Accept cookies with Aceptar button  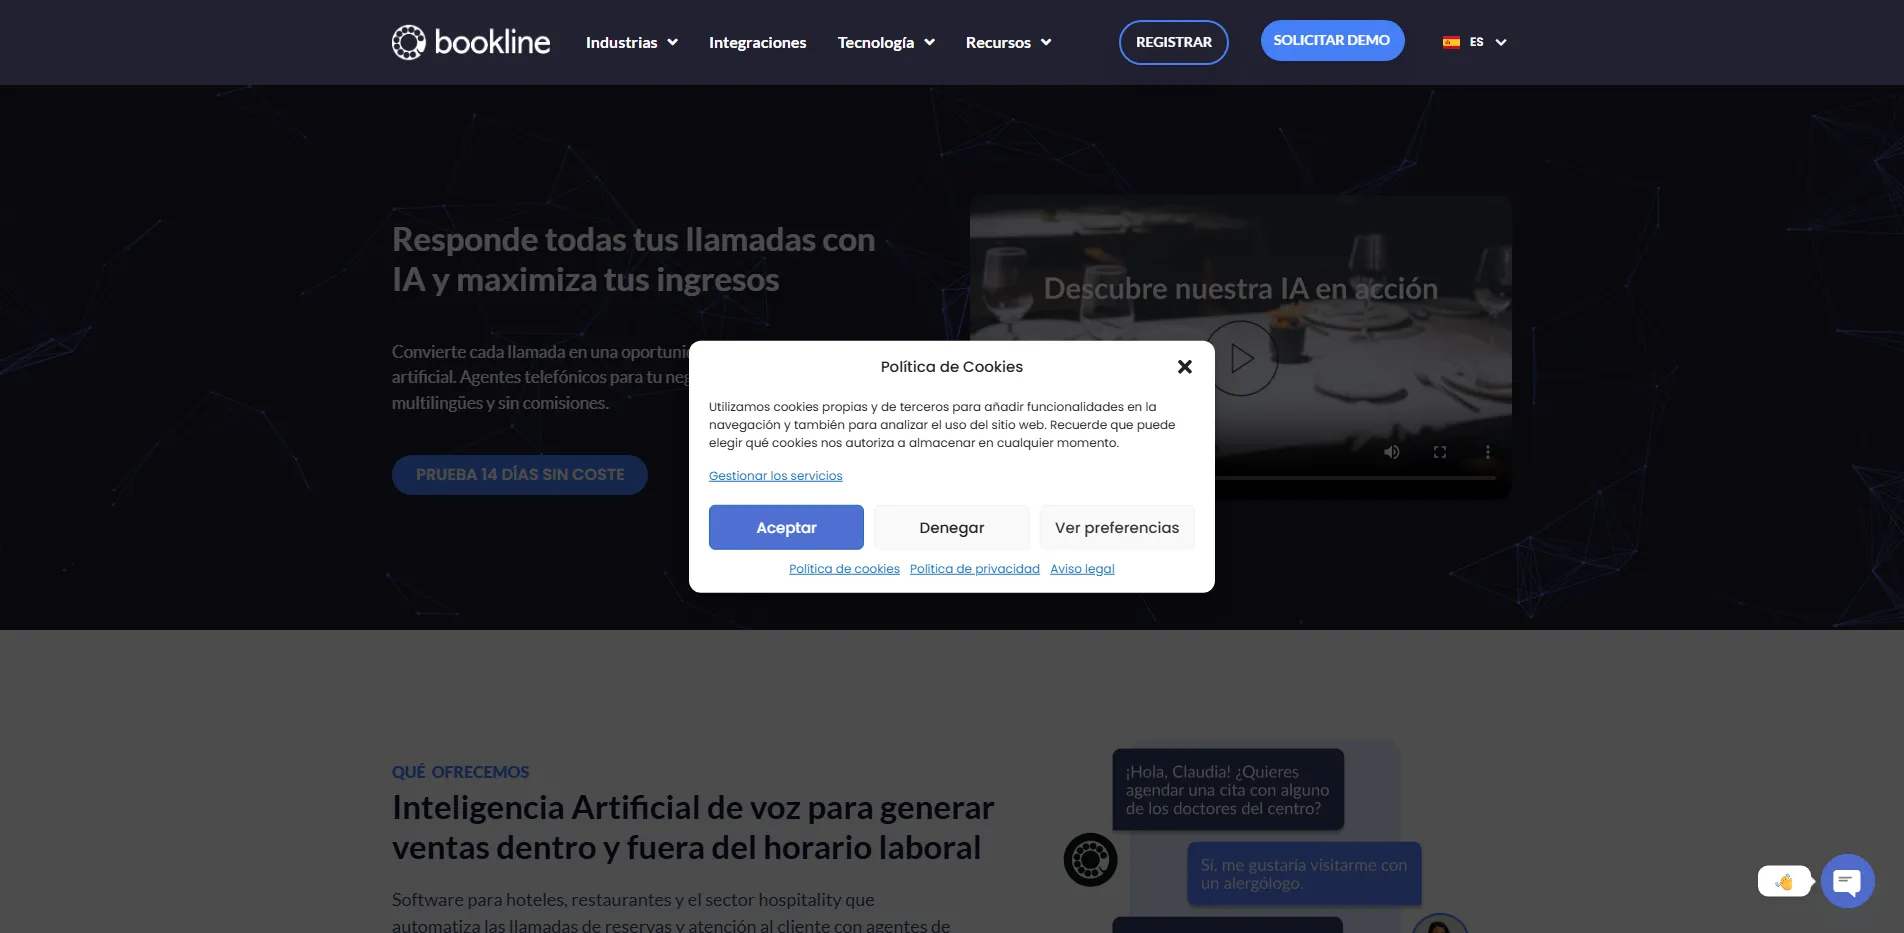tap(786, 527)
